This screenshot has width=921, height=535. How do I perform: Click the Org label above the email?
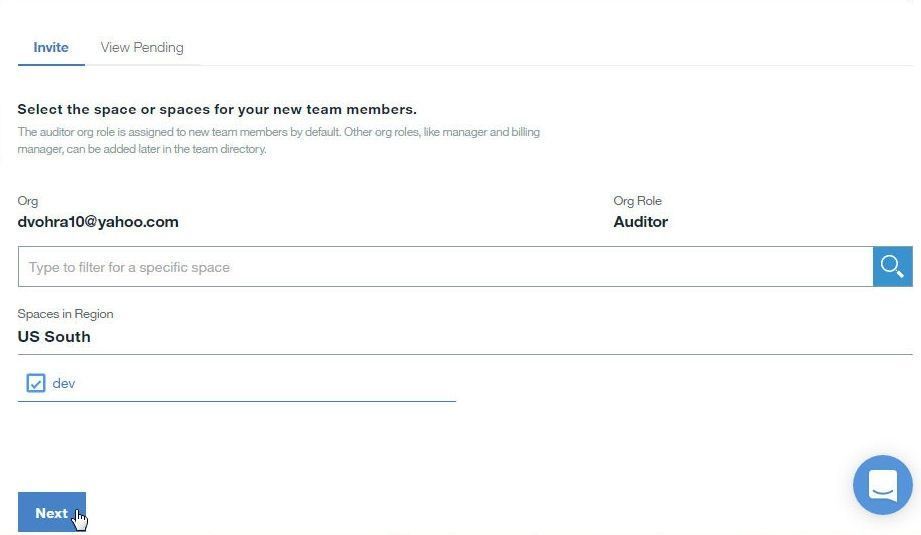(28, 201)
